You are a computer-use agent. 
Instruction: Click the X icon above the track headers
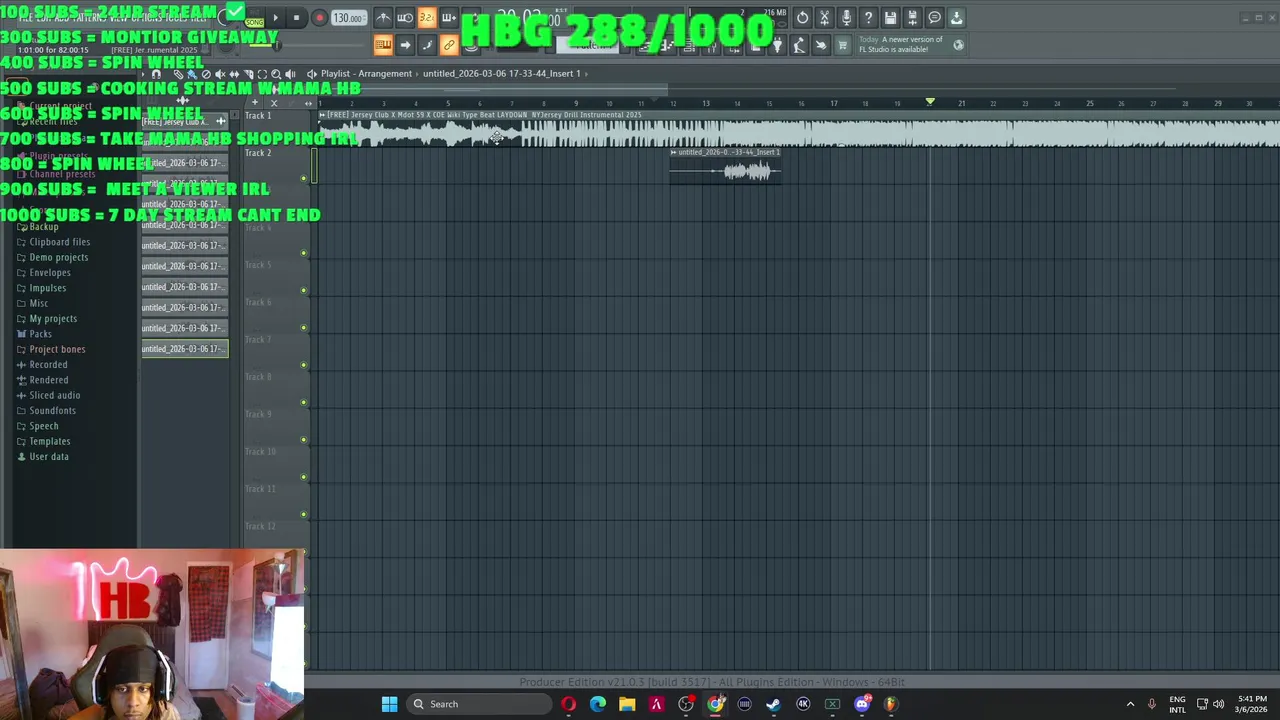[274, 103]
